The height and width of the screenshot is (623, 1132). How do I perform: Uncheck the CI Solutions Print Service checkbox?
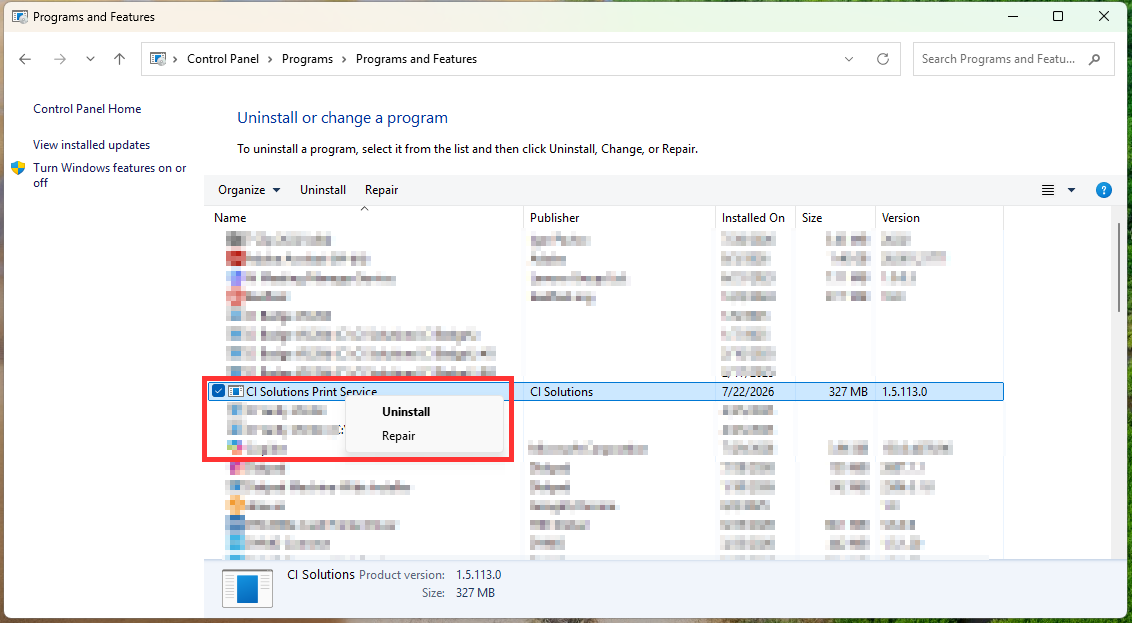(218, 391)
